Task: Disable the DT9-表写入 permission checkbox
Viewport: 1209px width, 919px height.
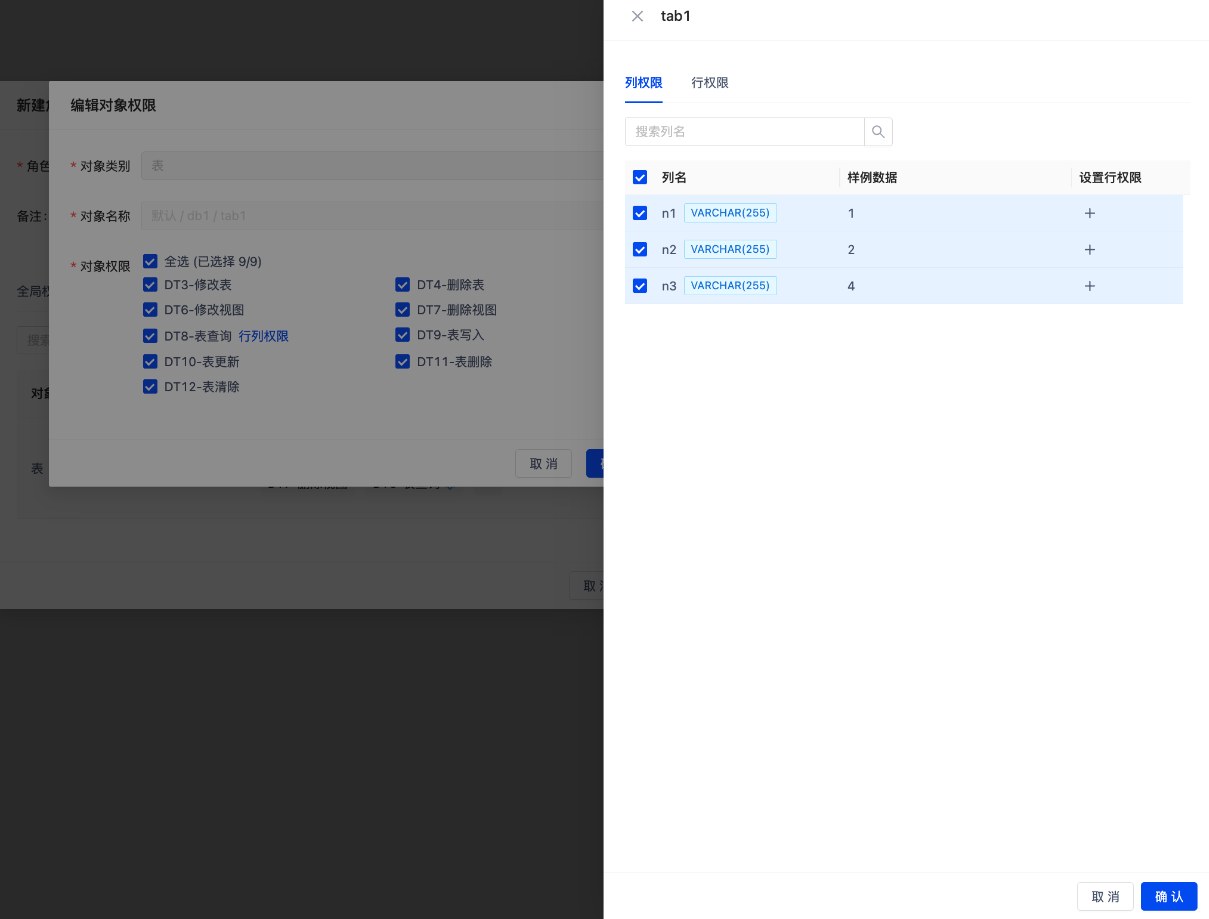Action: pos(403,335)
